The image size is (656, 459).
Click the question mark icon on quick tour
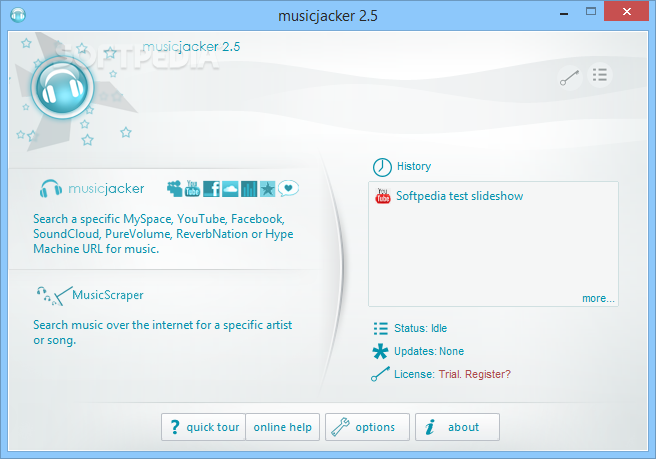(175, 427)
